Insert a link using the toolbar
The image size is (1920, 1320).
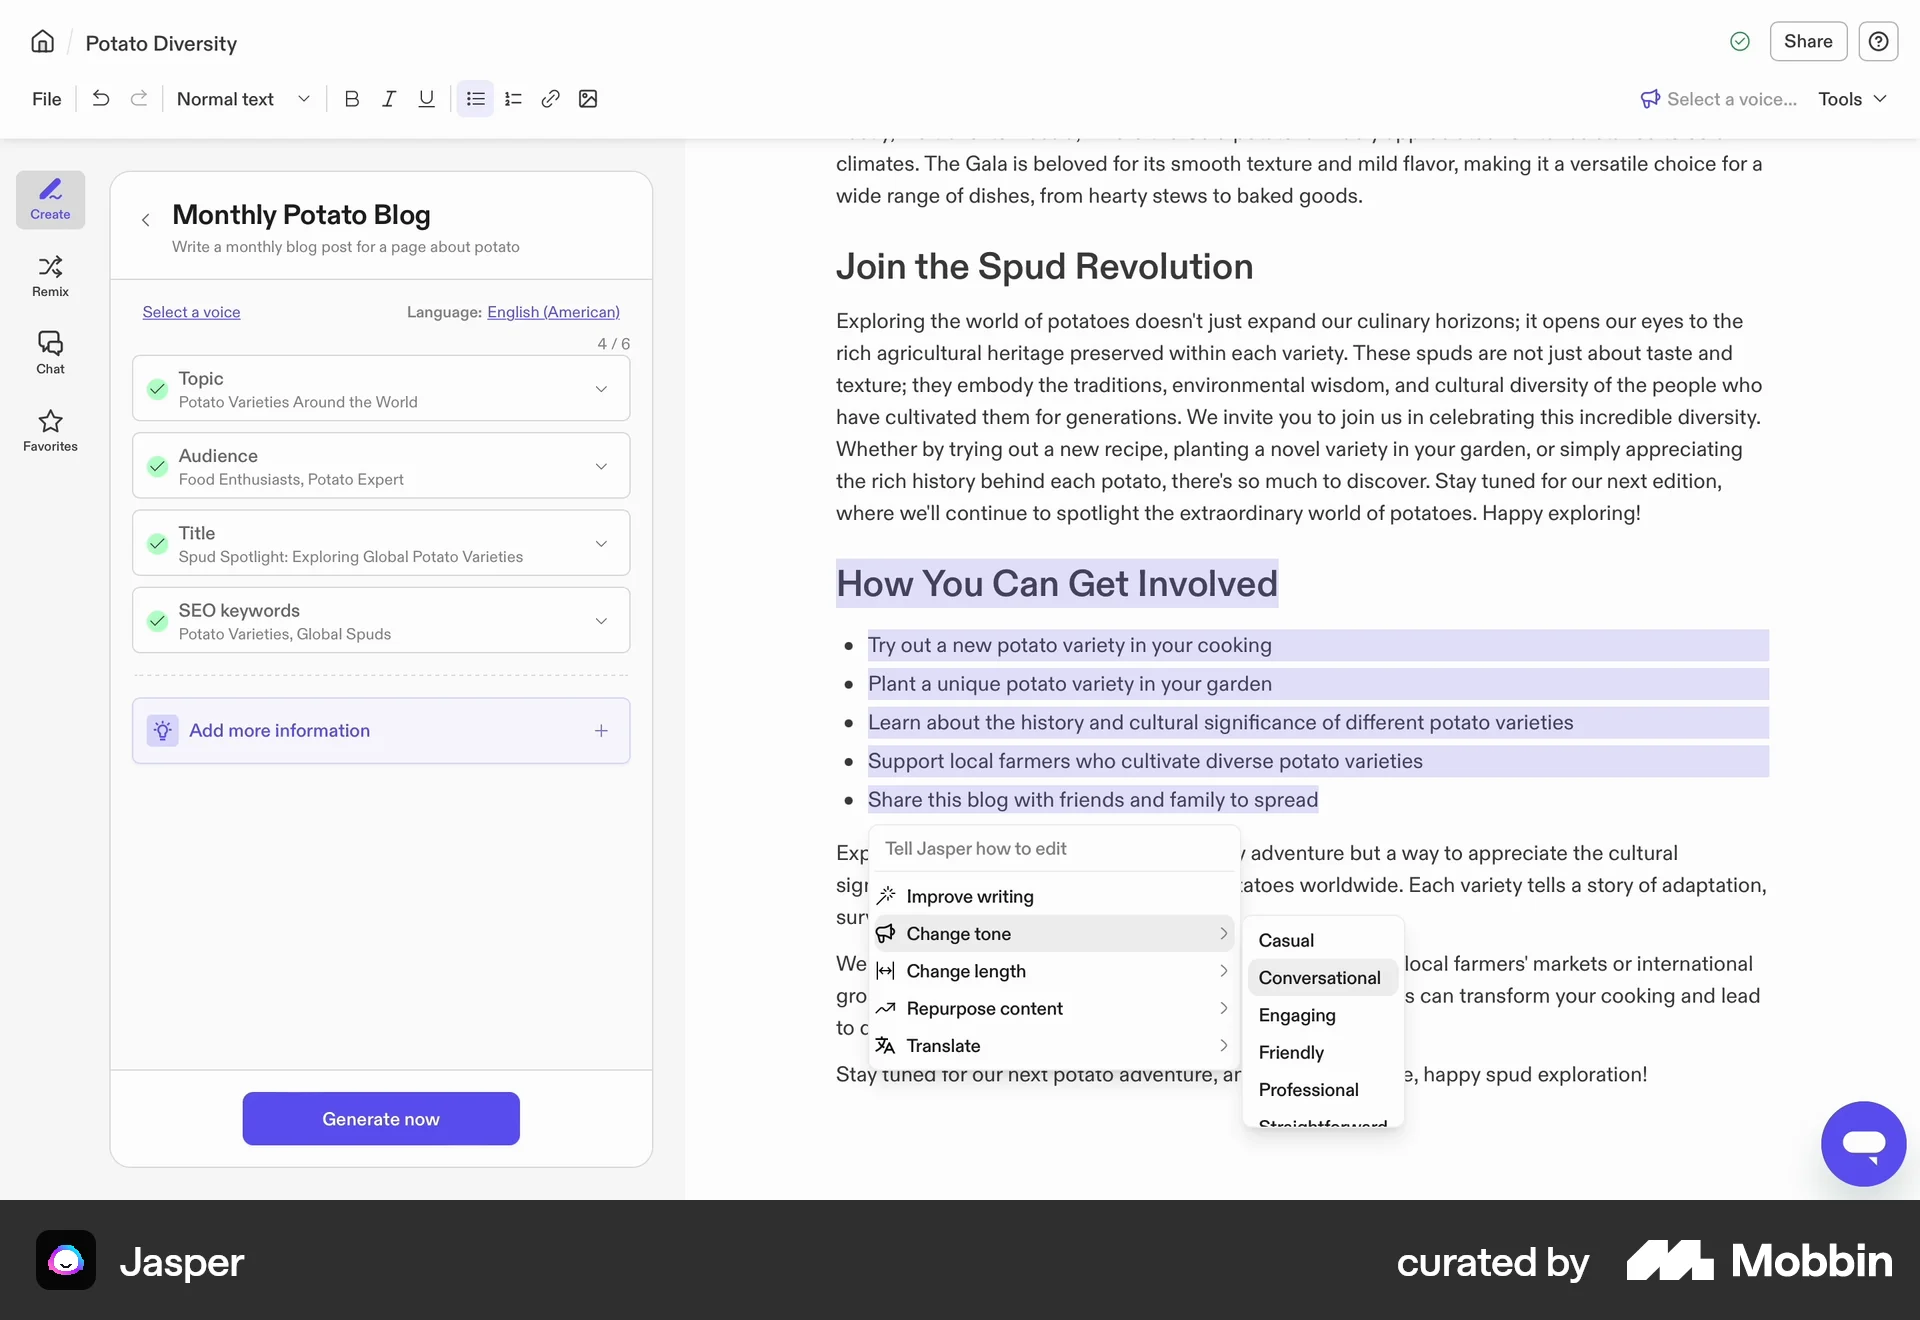tap(550, 99)
